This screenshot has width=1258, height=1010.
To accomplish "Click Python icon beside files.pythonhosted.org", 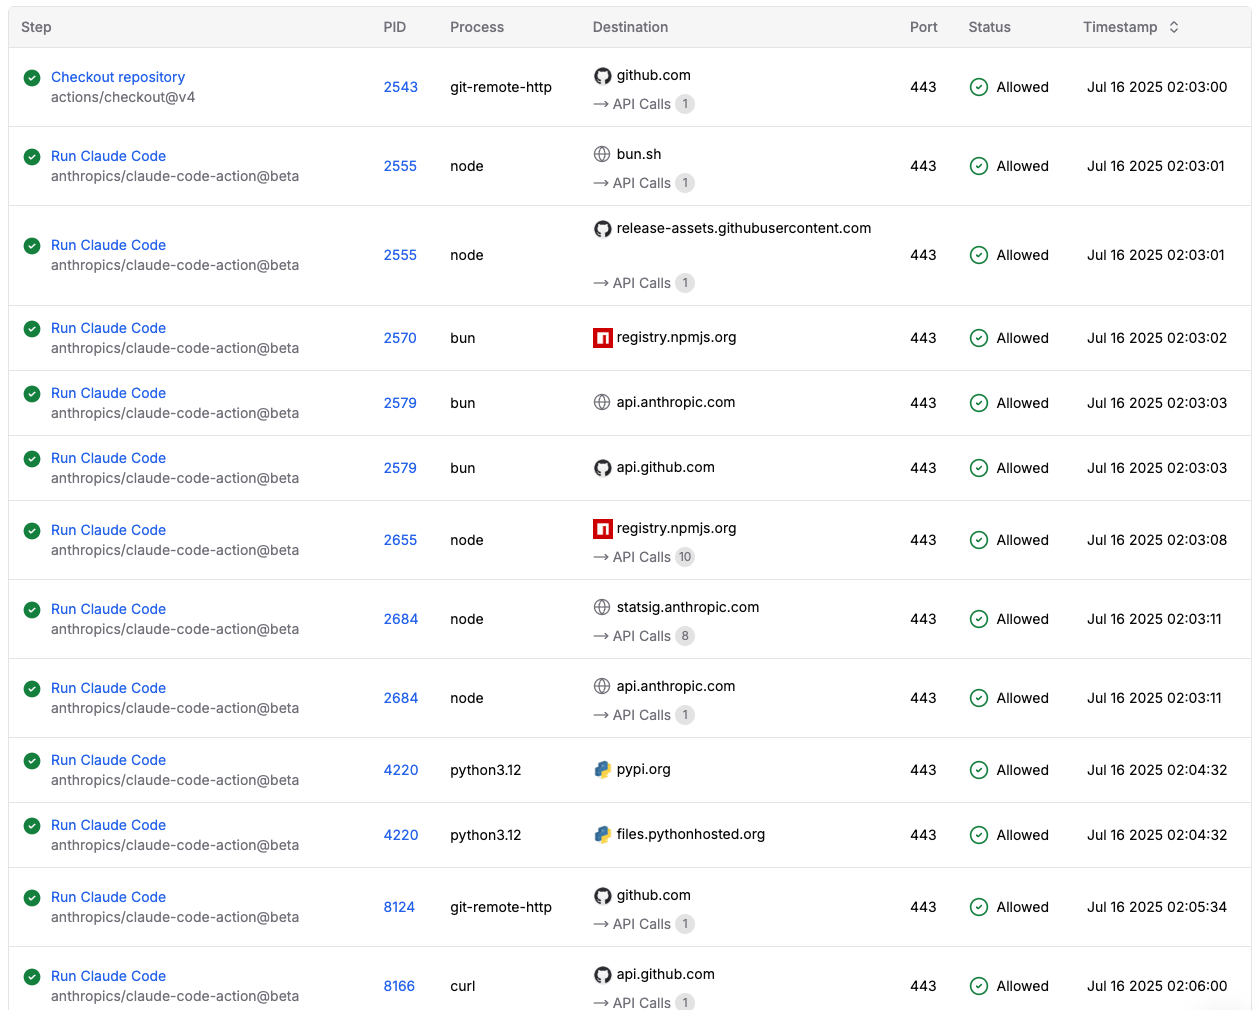I will pos(602,835).
